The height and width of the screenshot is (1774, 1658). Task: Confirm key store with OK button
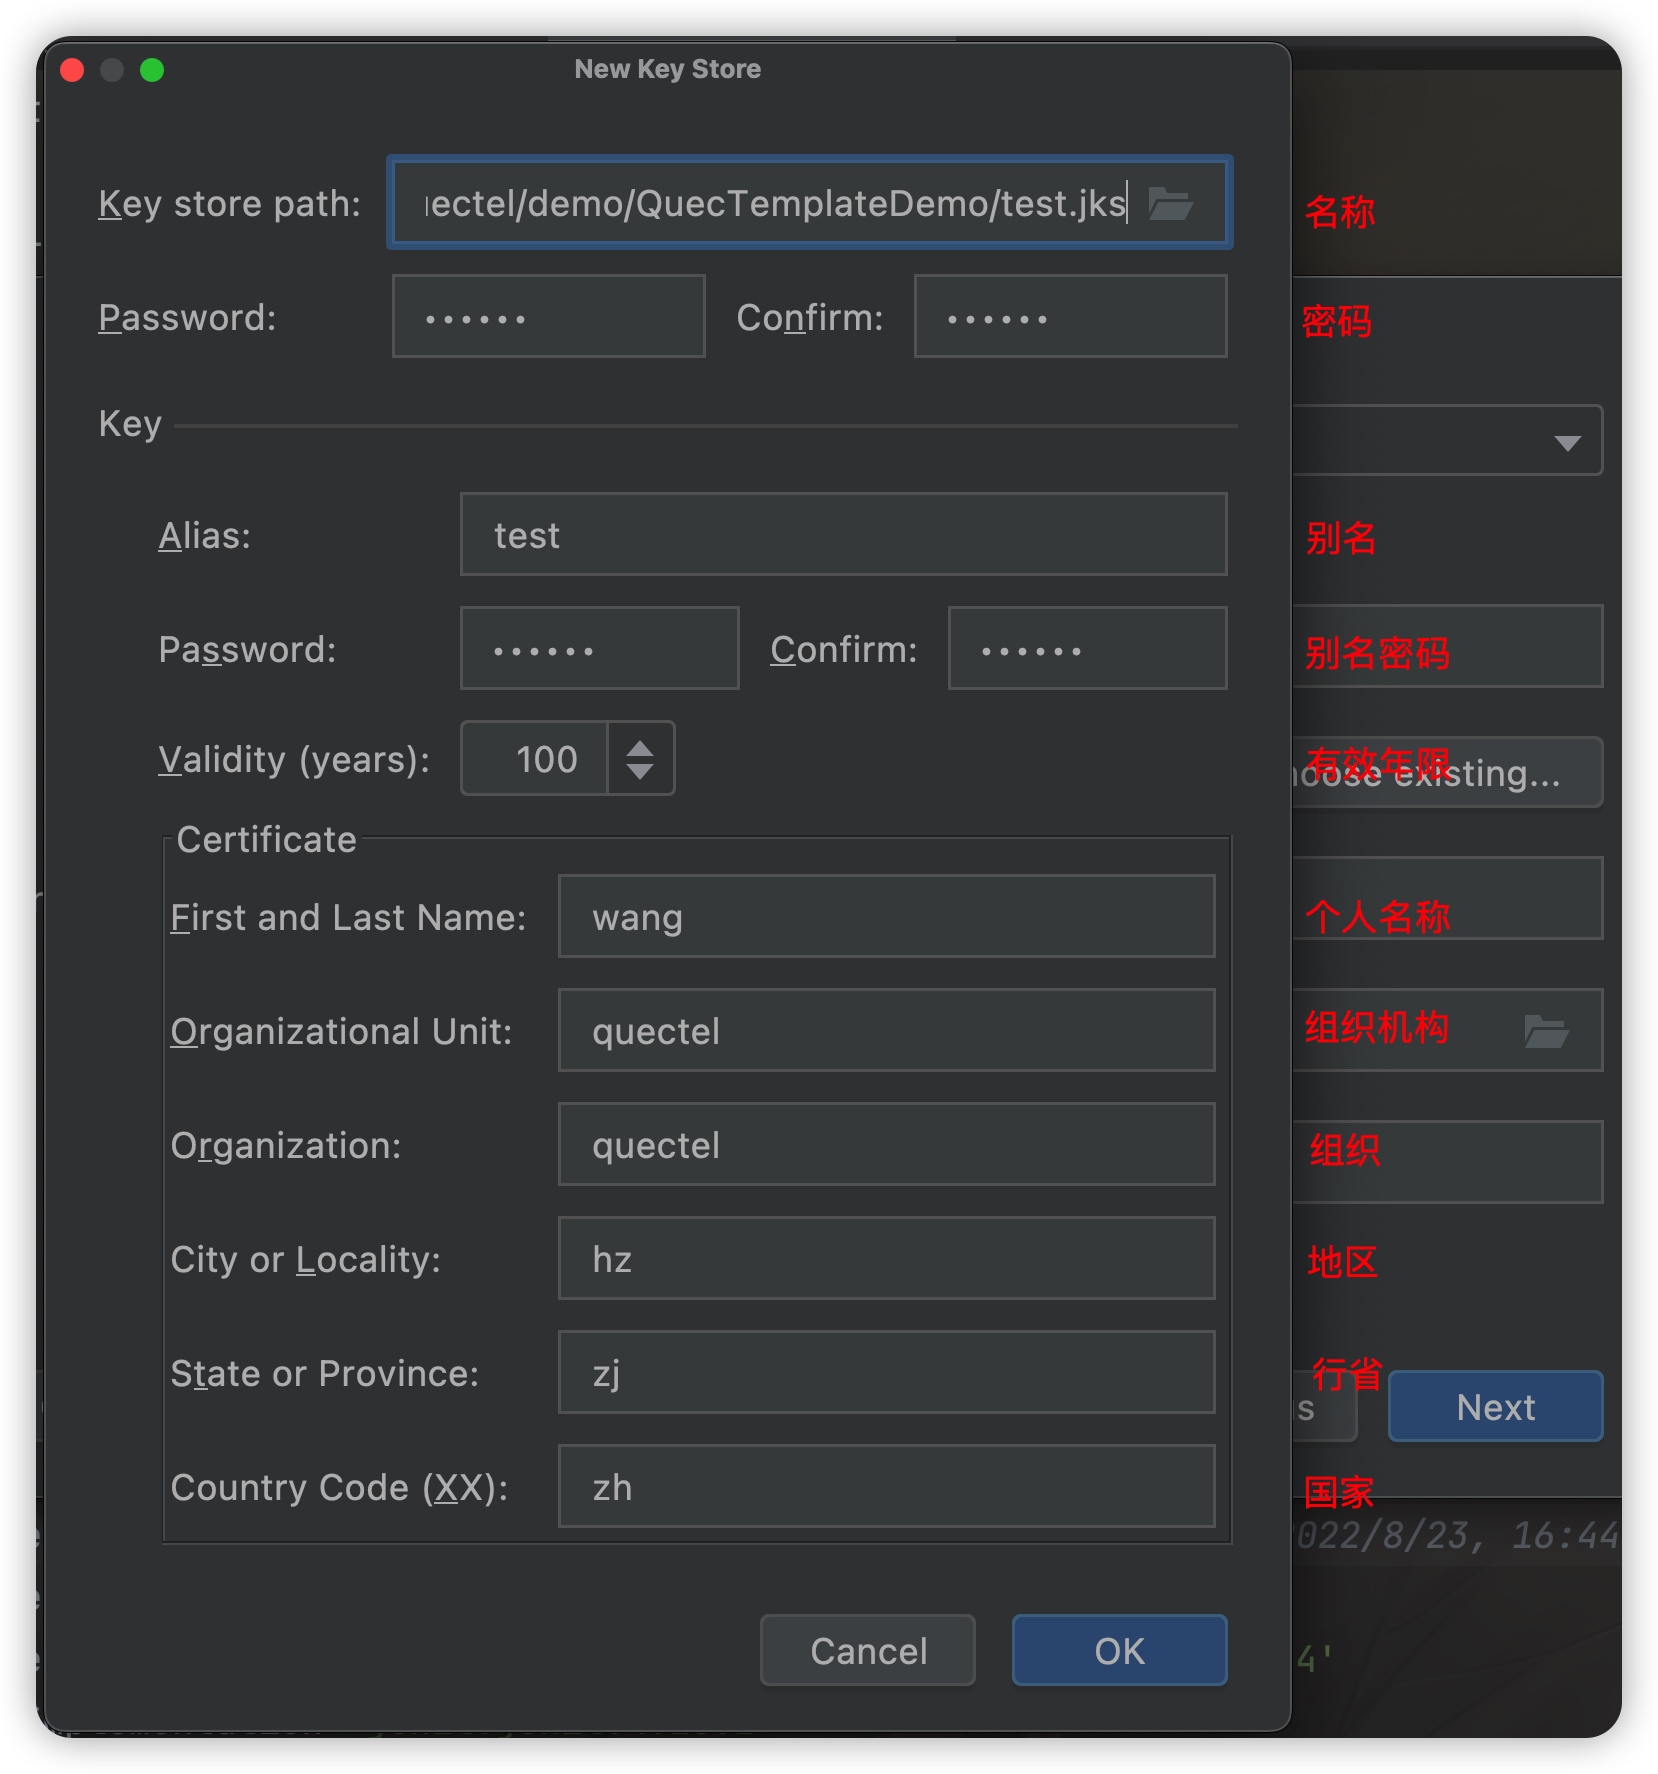coord(1119,1650)
